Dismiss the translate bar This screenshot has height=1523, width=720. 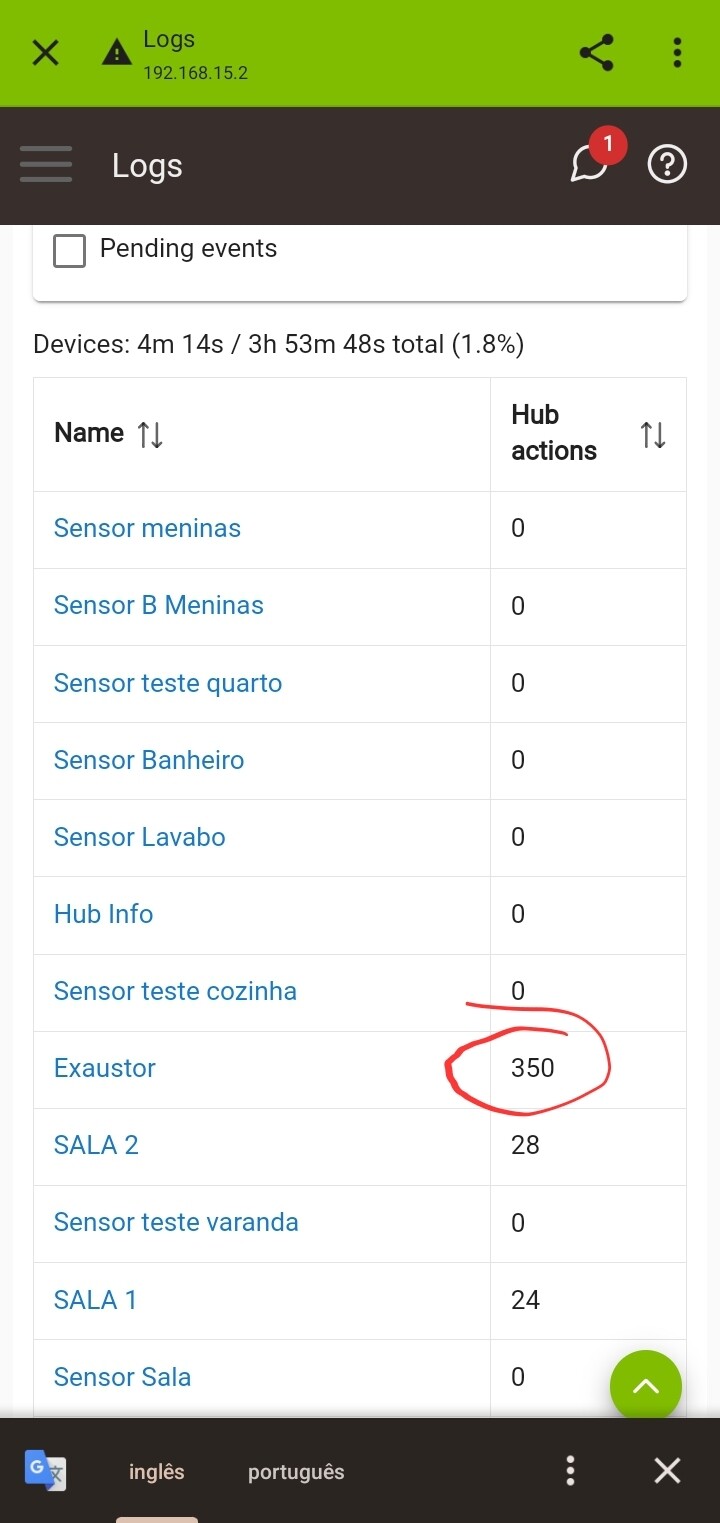coord(667,1471)
